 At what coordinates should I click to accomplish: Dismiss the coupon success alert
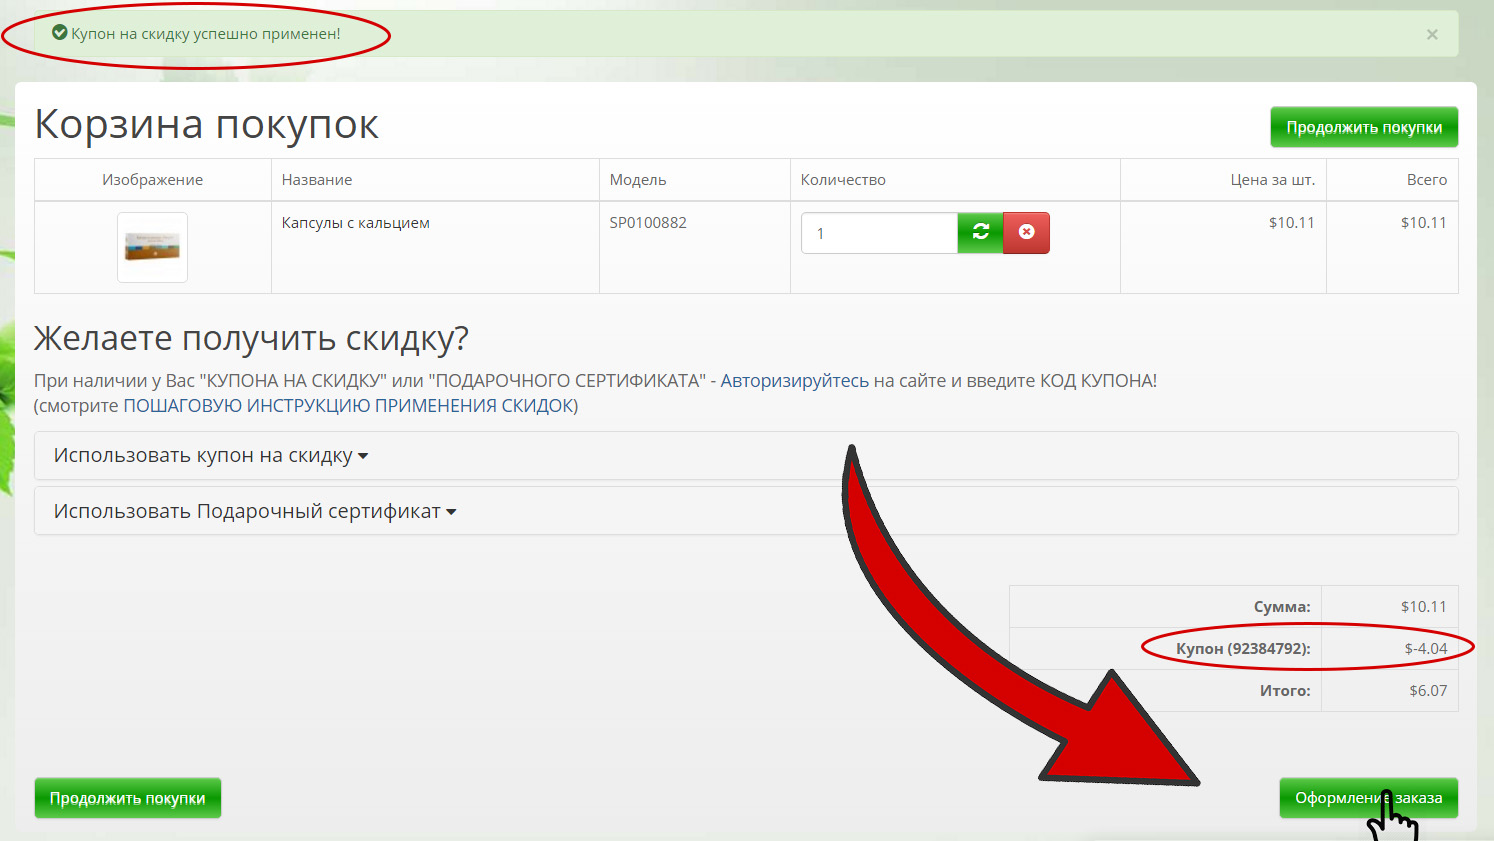1432,34
